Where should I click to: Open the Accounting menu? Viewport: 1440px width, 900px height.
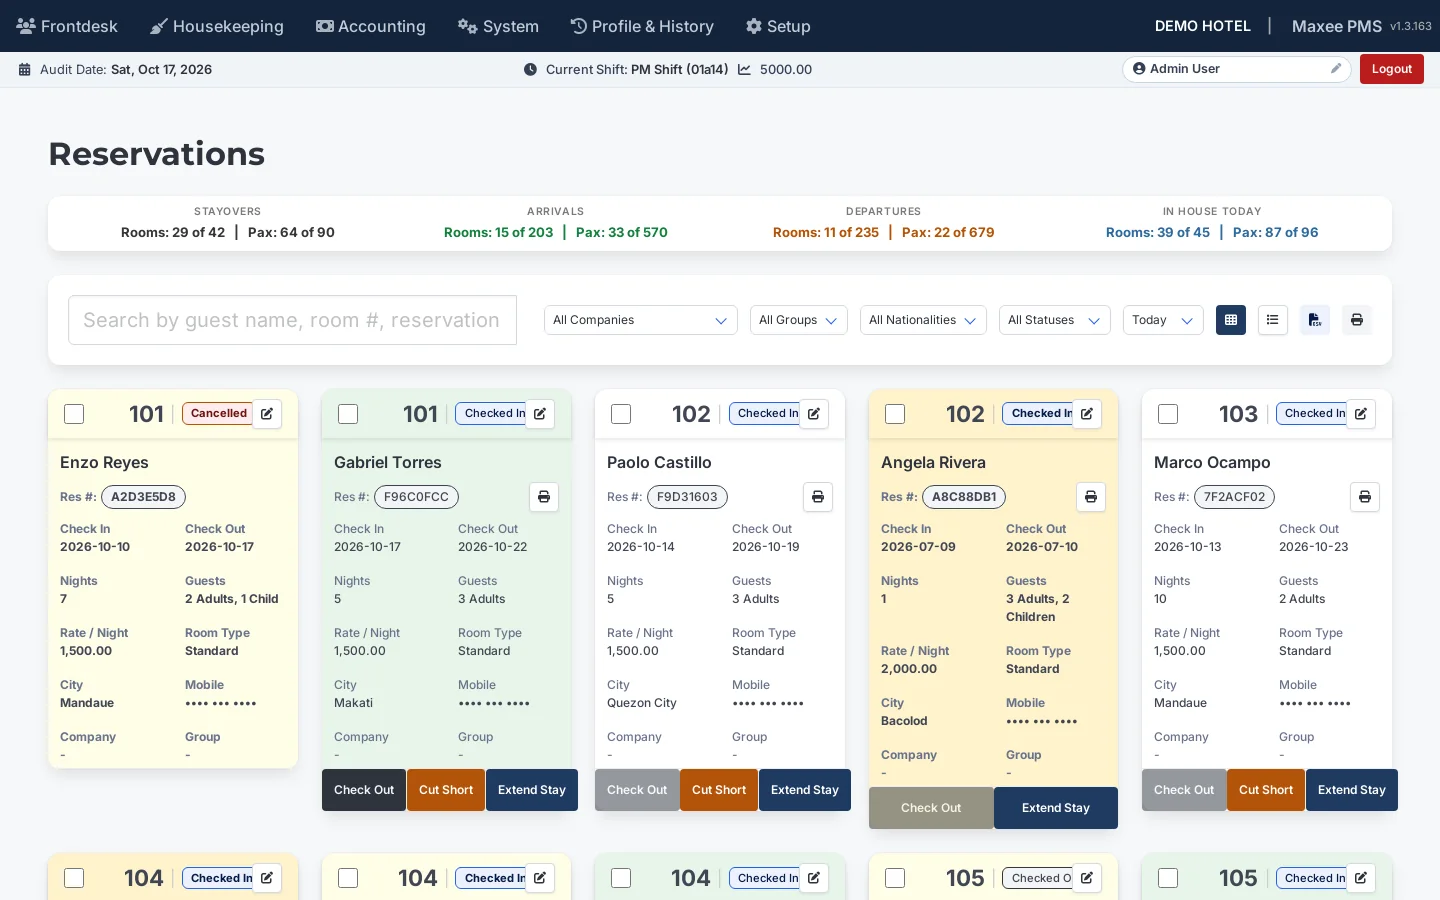coord(371,26)
